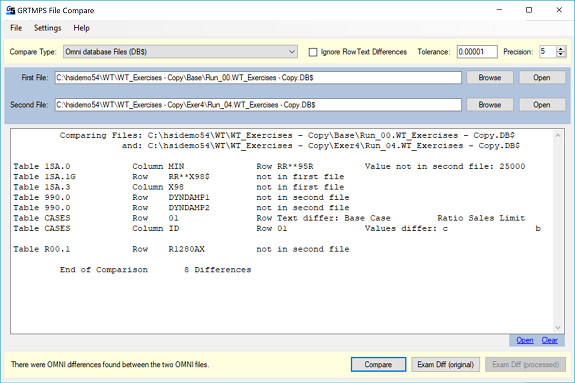
Task: Open the First File
Action: point(542,77)
